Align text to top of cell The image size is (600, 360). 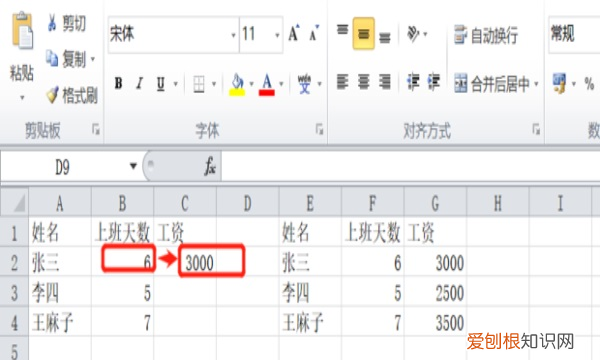(342, 31)
